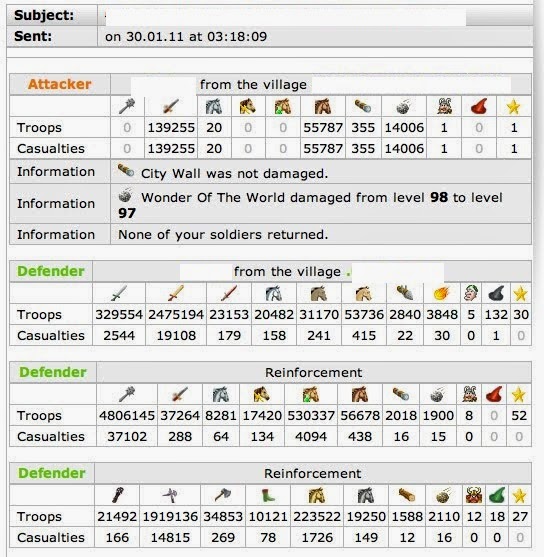The image size is (544, 557).
Task: Click 'from the village' text in the Attacker header
Action: pyautogui.click(x=253, y=85)
